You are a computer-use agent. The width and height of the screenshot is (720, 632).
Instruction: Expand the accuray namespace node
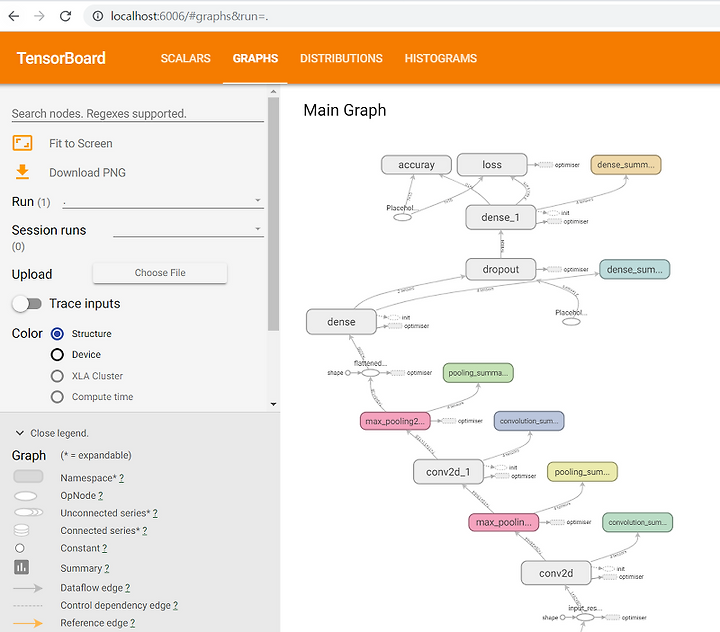click(x=416, y=164)
